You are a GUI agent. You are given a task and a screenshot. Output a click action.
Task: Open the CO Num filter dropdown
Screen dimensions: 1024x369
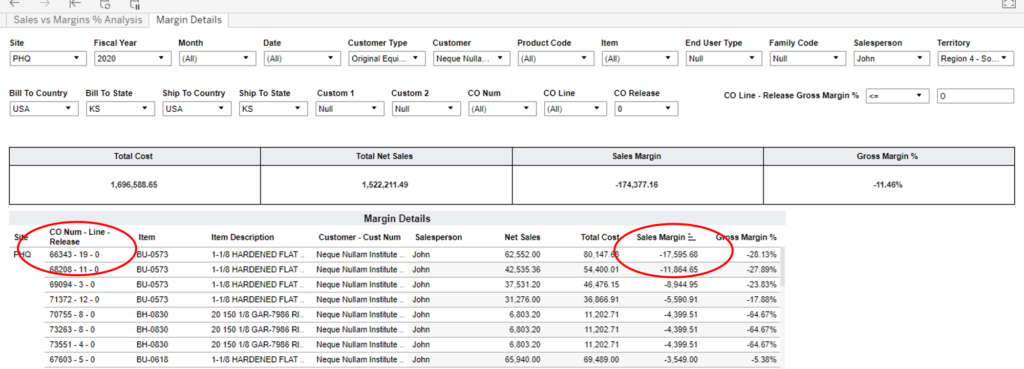coord(502,109)
